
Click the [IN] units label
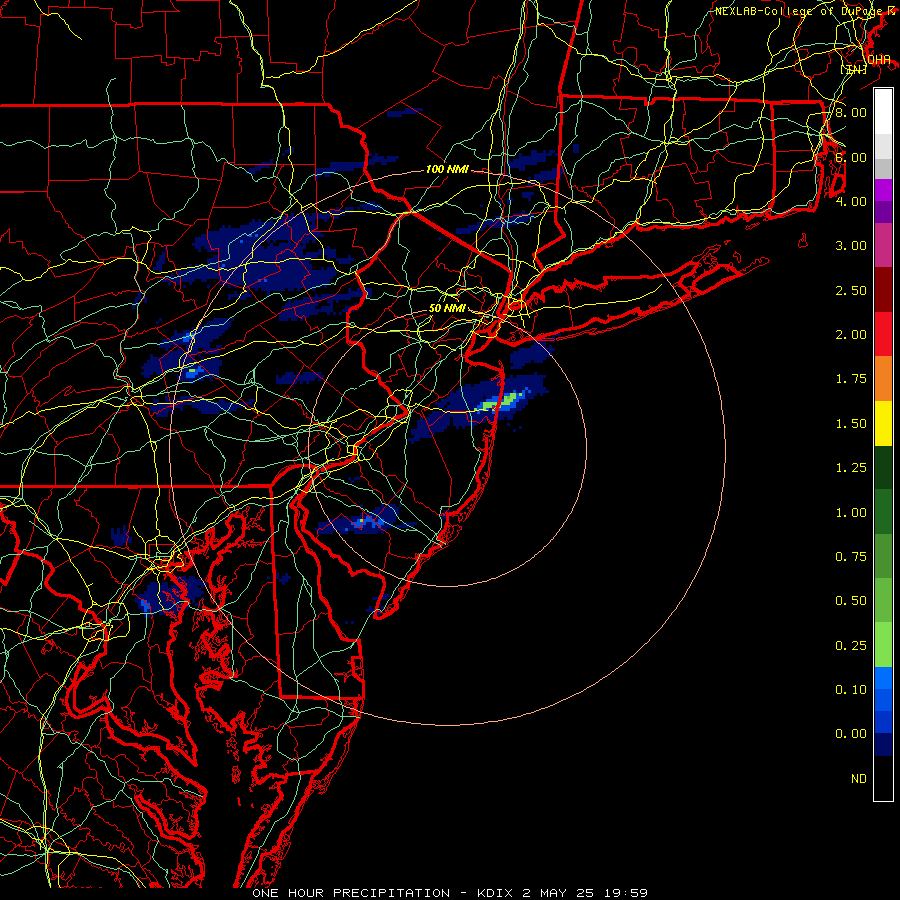pyautogui.click(x=854, y=69)
